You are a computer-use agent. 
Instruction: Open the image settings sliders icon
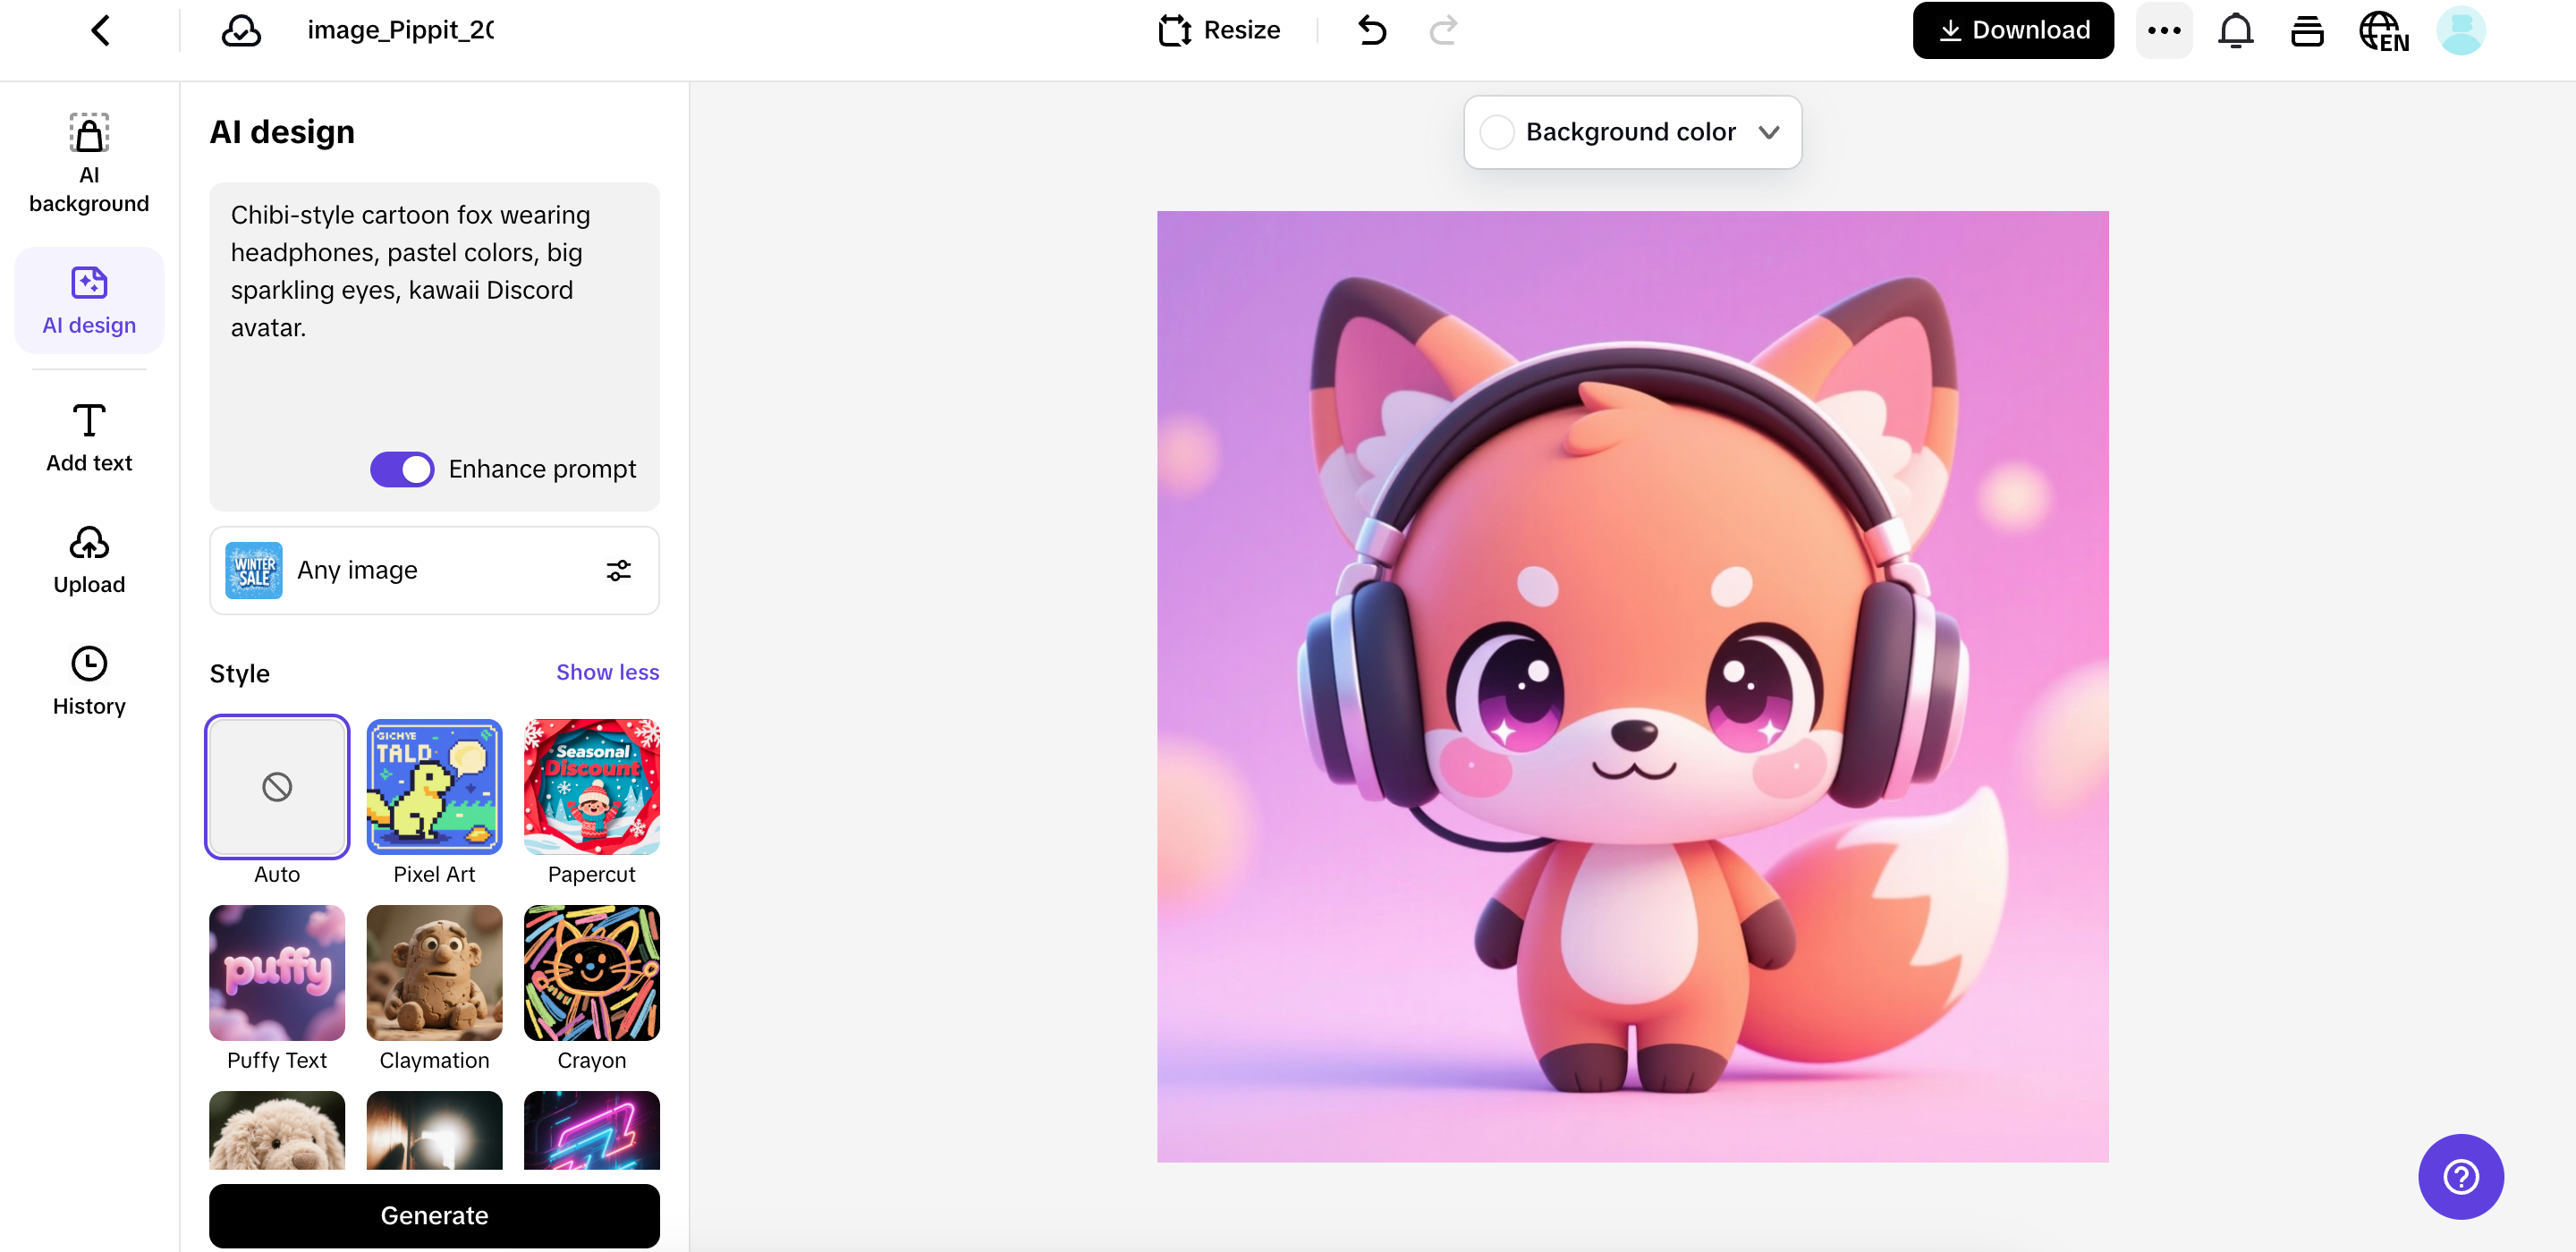(618, 570)
